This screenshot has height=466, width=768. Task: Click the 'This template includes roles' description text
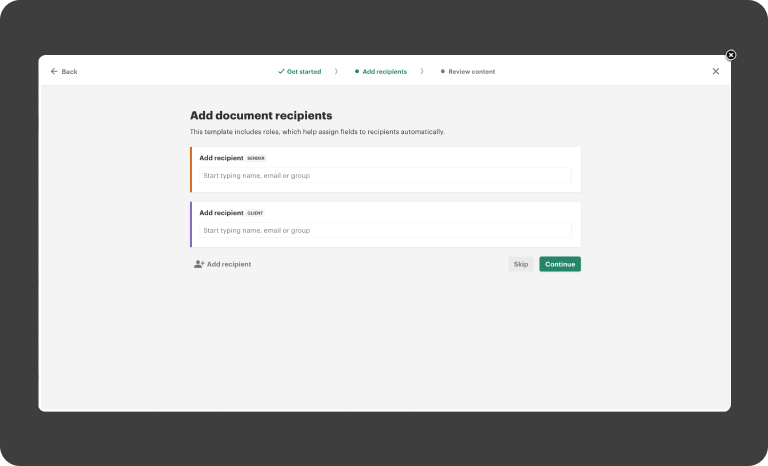pos(317,132)
